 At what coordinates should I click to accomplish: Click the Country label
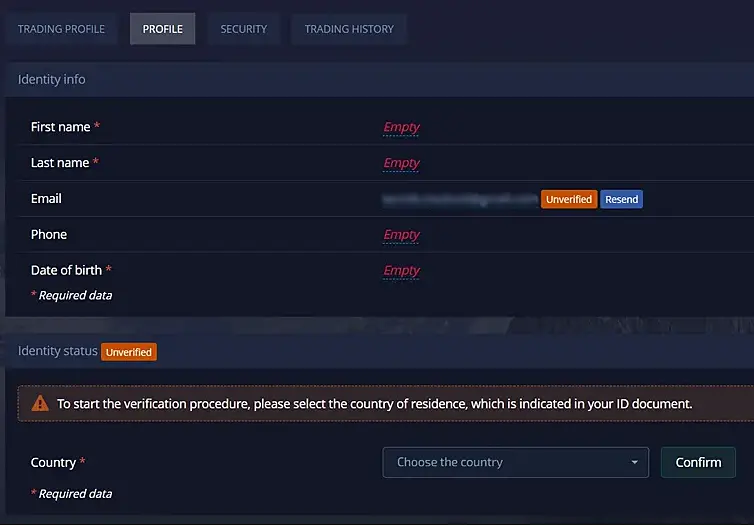pos(53,462)
